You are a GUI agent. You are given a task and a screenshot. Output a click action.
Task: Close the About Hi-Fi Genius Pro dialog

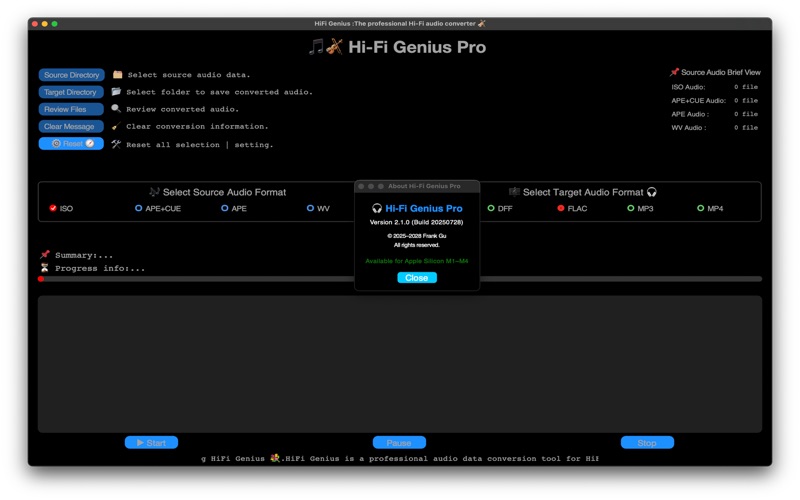click(417, 278)
